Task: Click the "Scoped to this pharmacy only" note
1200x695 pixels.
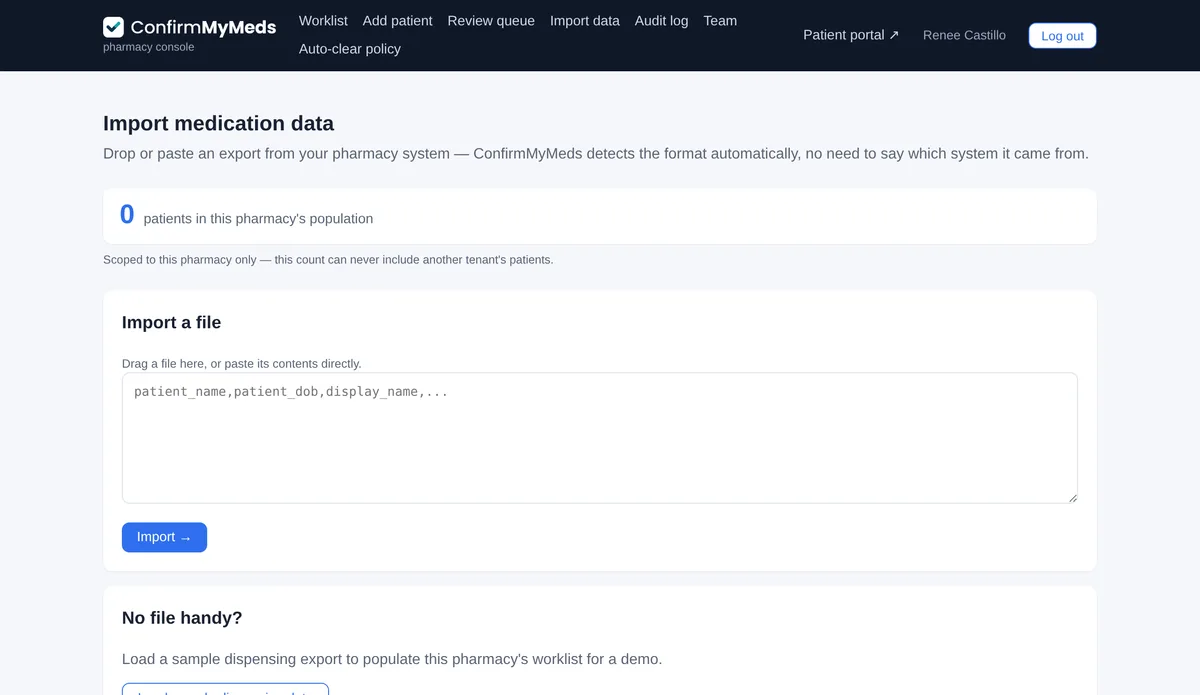Action: tap(328, 260)
